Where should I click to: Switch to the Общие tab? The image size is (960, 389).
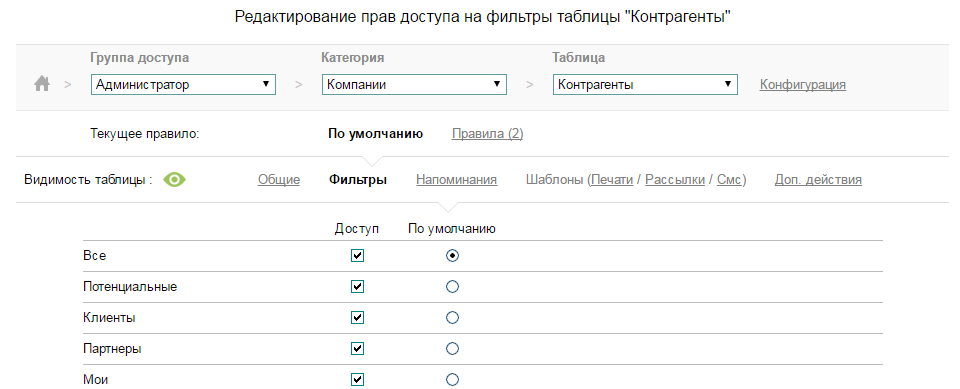pyautogui.click(x=279, y=179)
